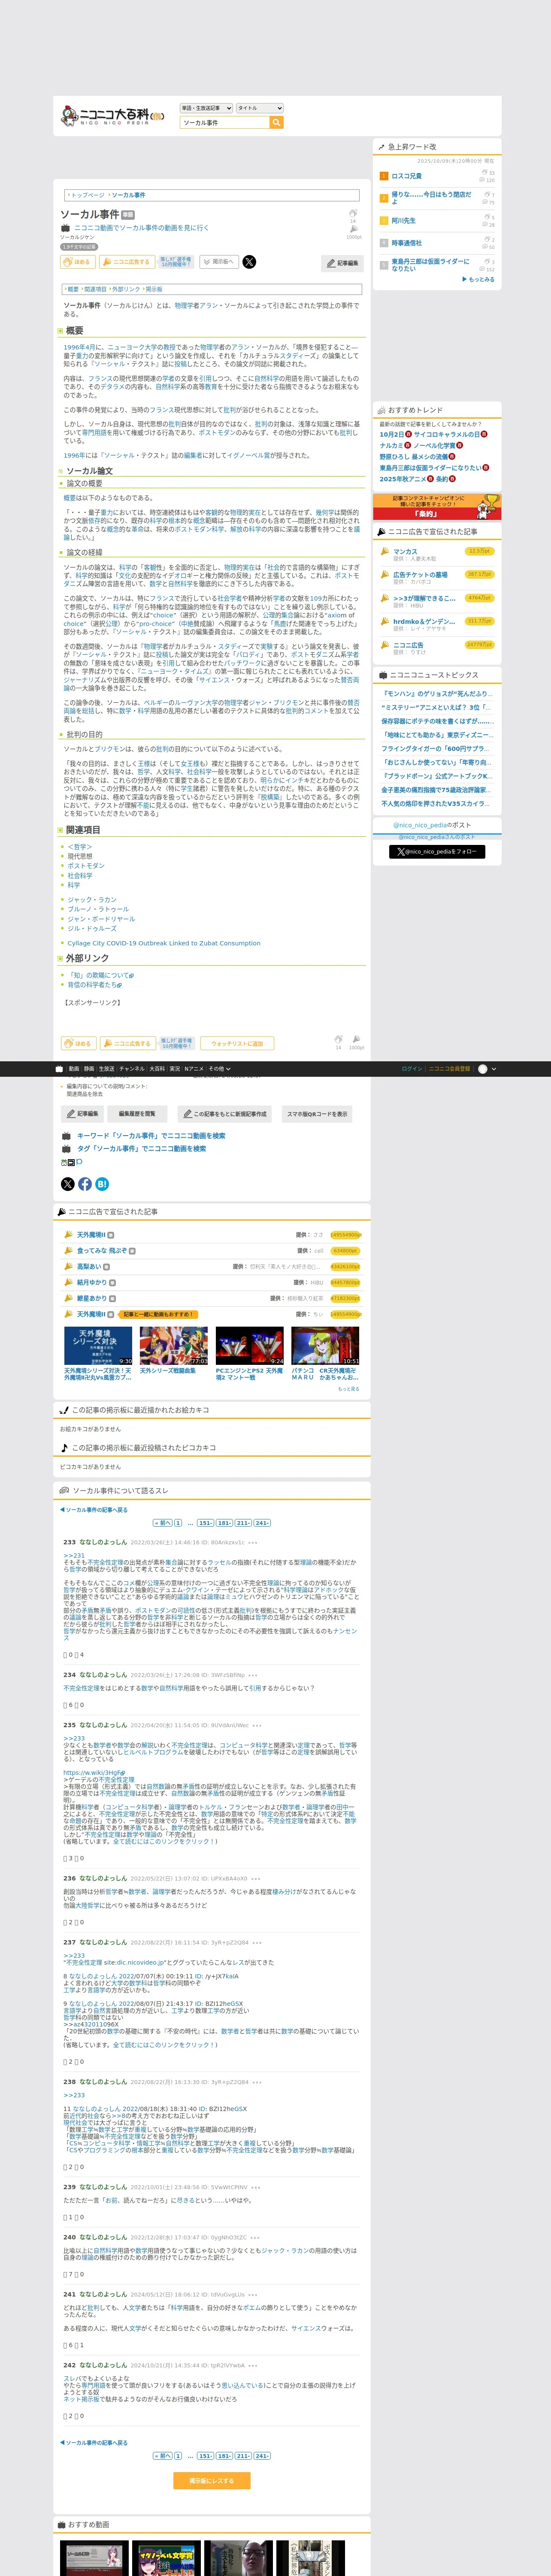Open 動画 in the black navigation bar
This screenshot has height=2576, width=551.
coord(74,1068)
